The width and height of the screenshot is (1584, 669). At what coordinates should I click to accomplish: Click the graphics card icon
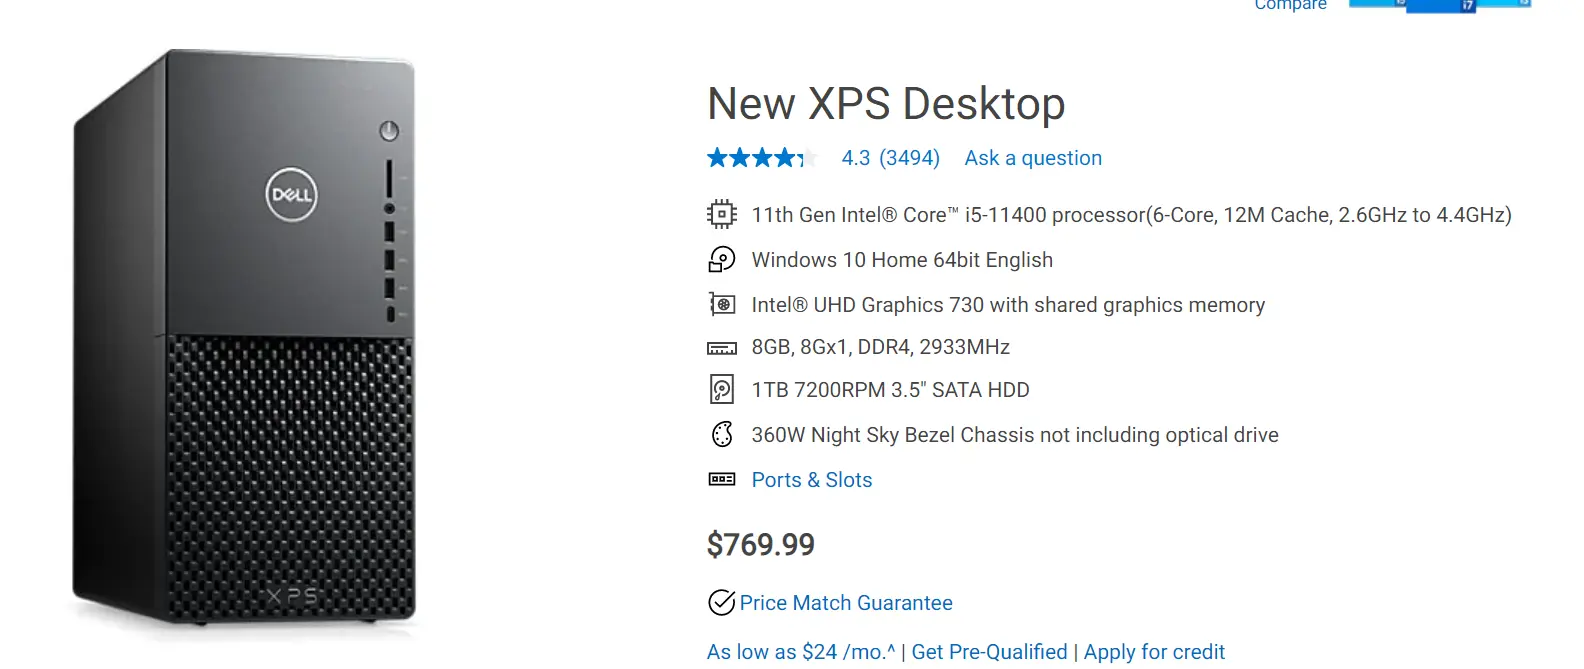pyautogui.click(x=722, y=304)
